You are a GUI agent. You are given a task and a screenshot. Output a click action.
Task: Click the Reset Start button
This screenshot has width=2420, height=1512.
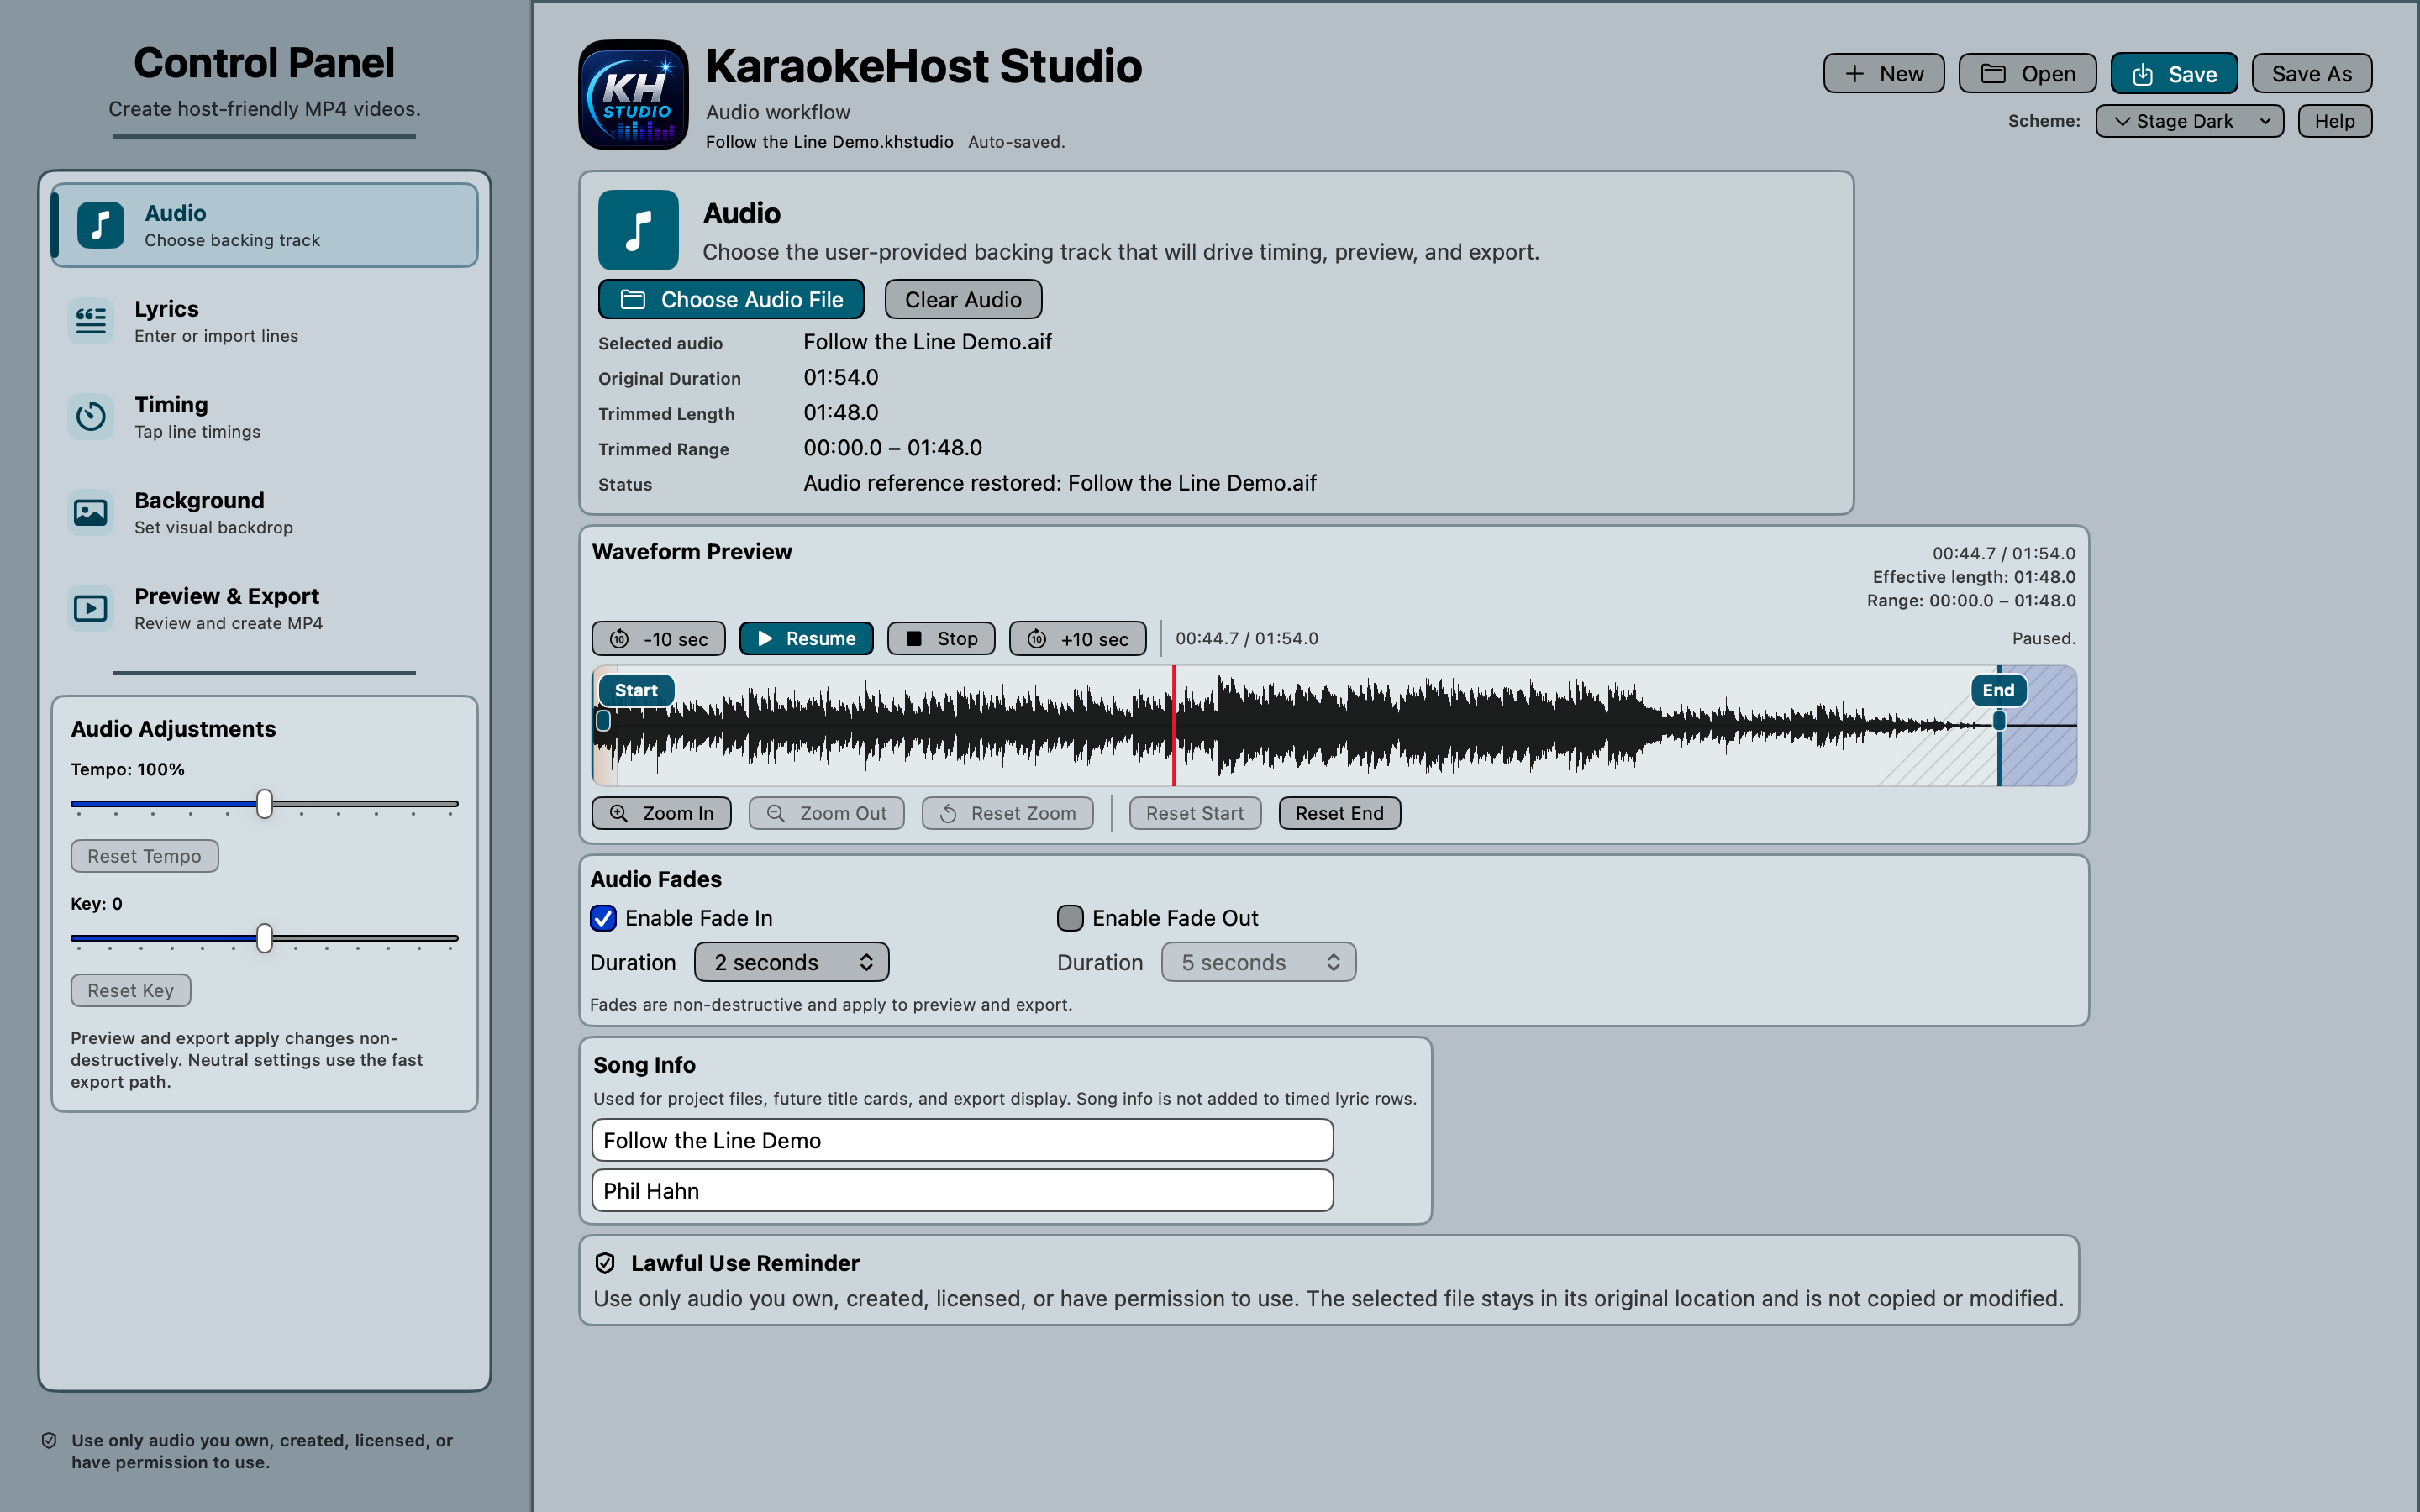point(1195,813)
